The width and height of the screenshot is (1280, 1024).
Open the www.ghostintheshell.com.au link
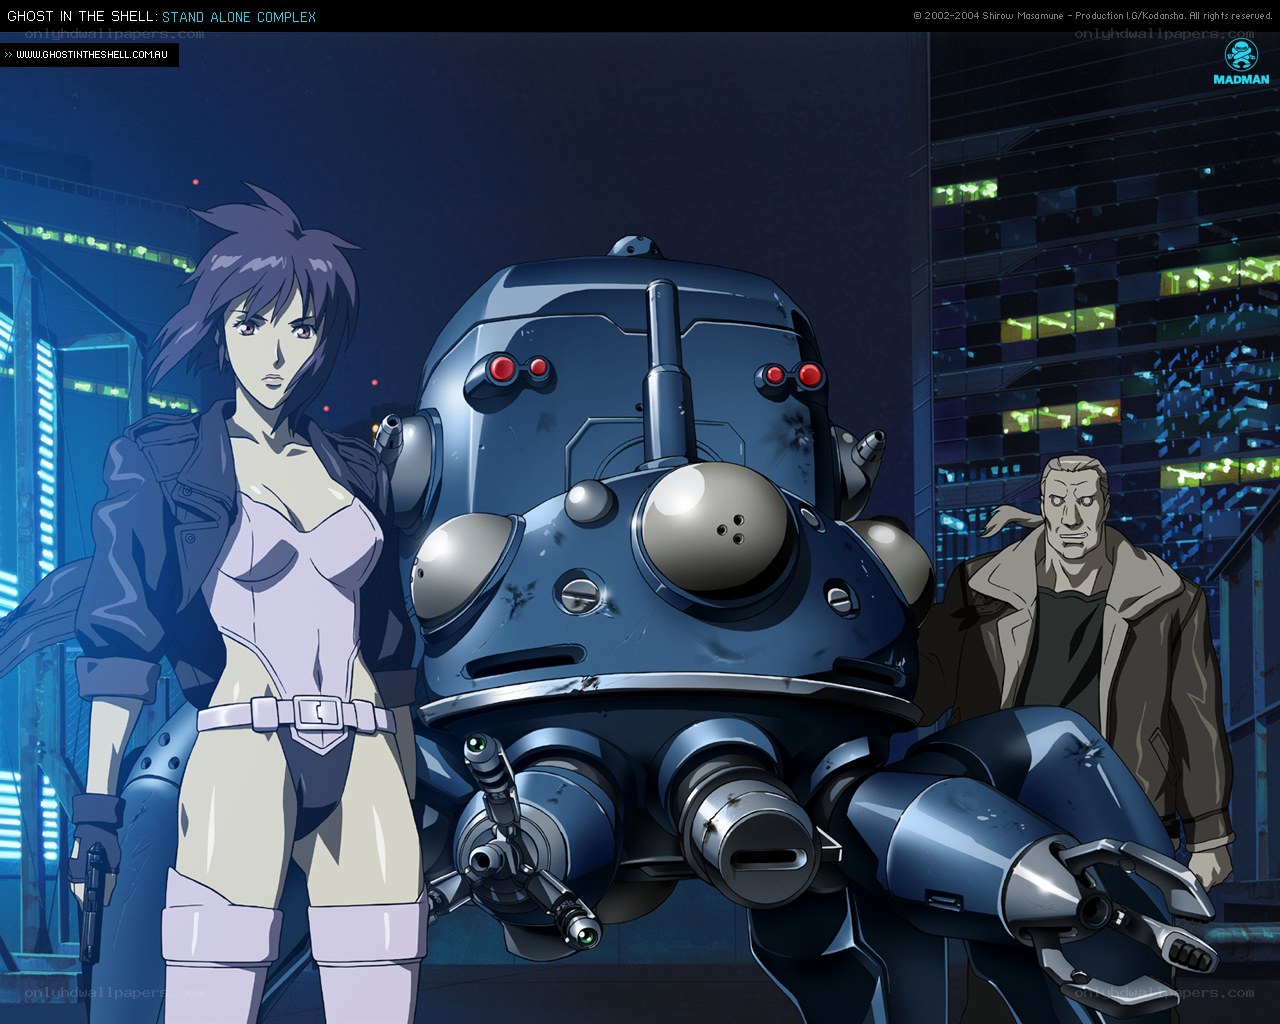click(x=92, y=54)
